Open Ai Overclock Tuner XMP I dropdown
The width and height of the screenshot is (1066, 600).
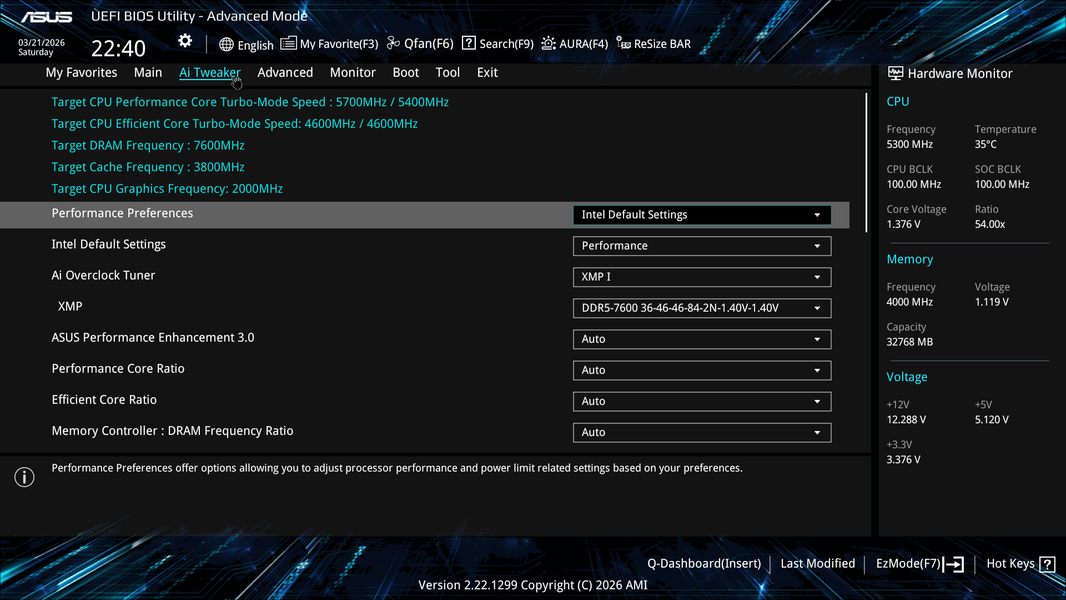point(702,277)
